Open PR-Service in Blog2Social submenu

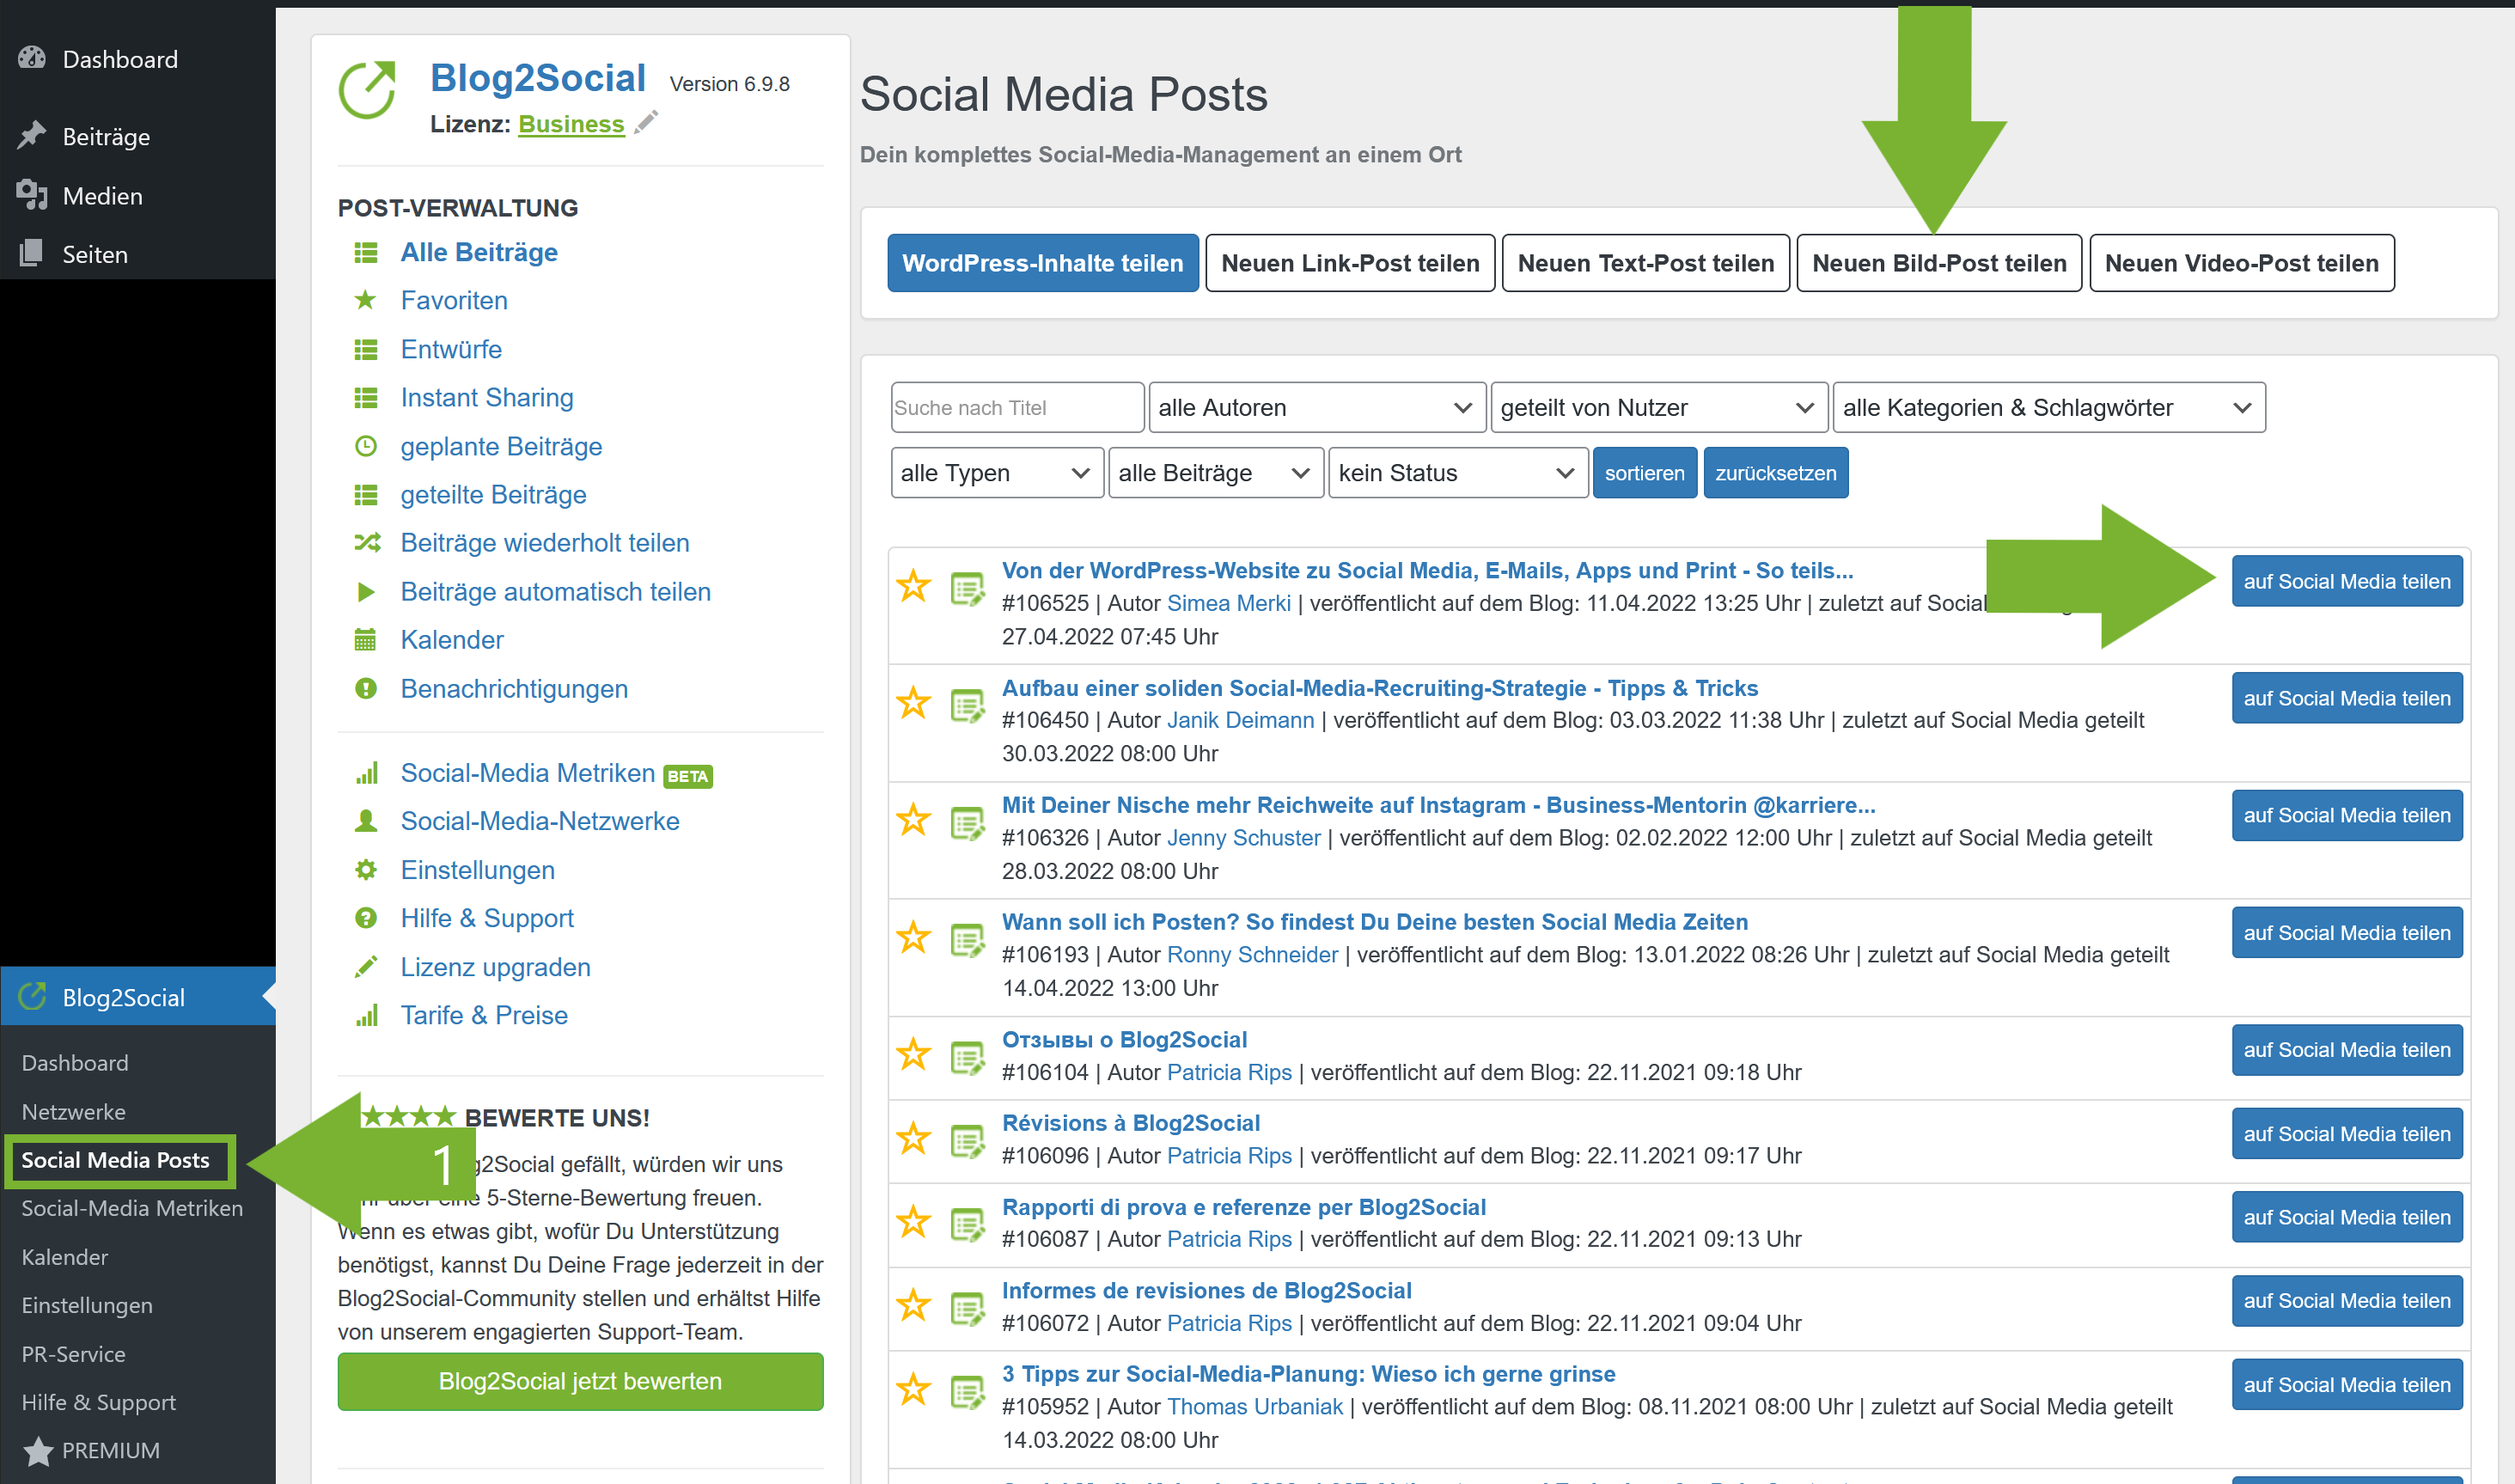[74, 1354]
